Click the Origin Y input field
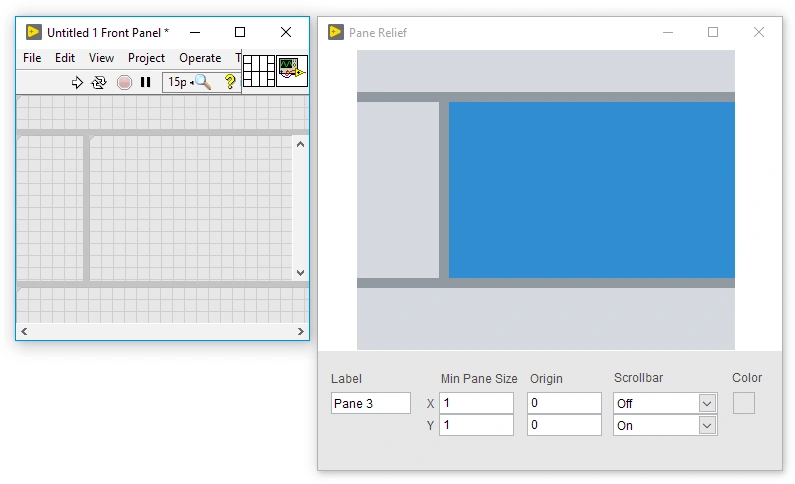795x484 pixels. tap(564, 425)
